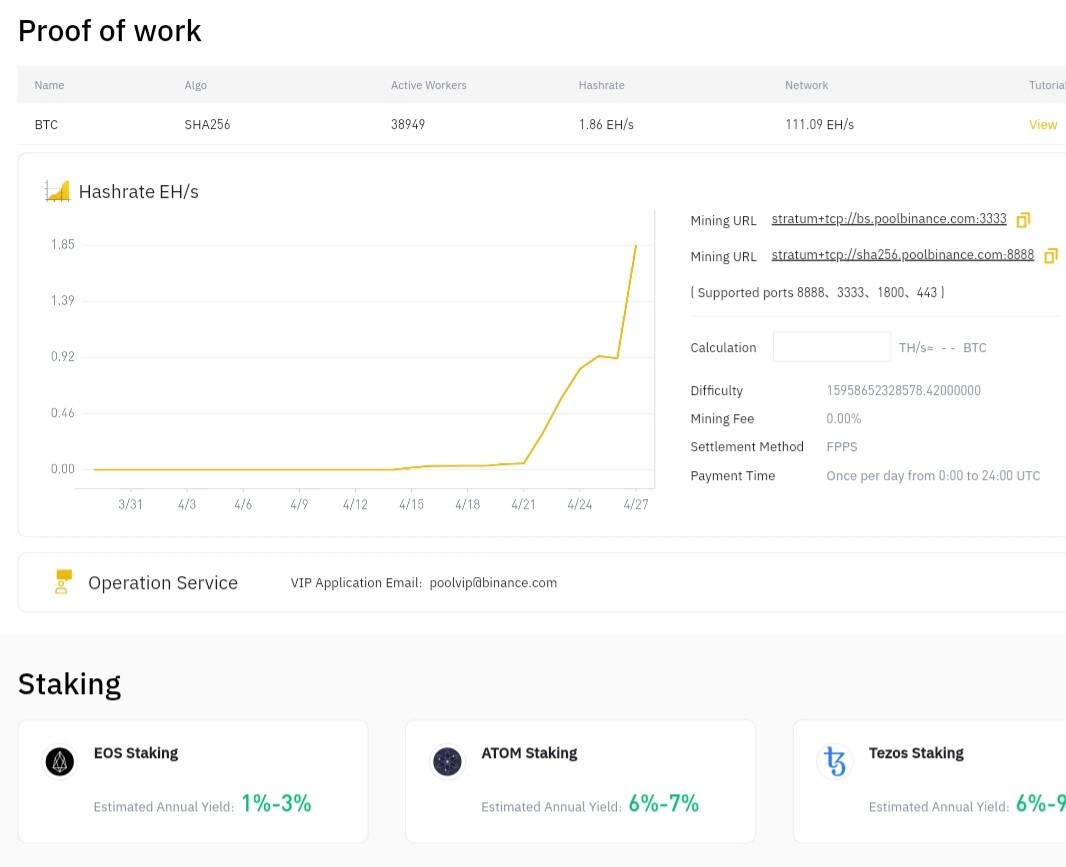The image size is (1066, 867).
Task: Open the stratum+tcp://sha256.poolbinance.com:8888 link
Action: point(902,254)
